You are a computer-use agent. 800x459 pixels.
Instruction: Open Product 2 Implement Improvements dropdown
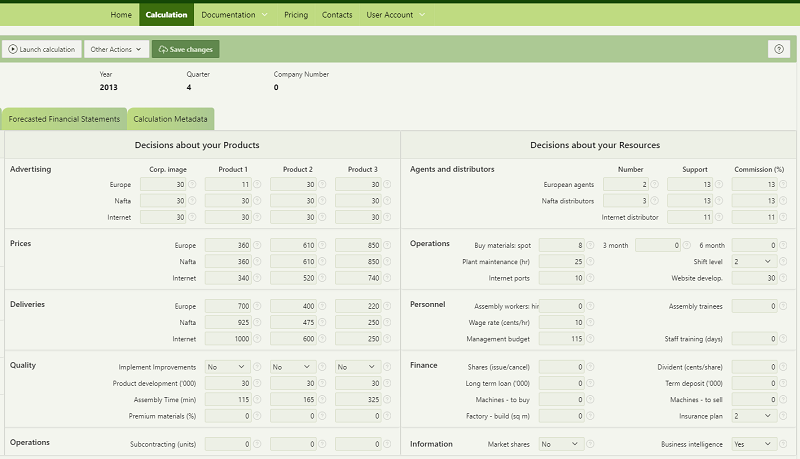tap(293, 367)
